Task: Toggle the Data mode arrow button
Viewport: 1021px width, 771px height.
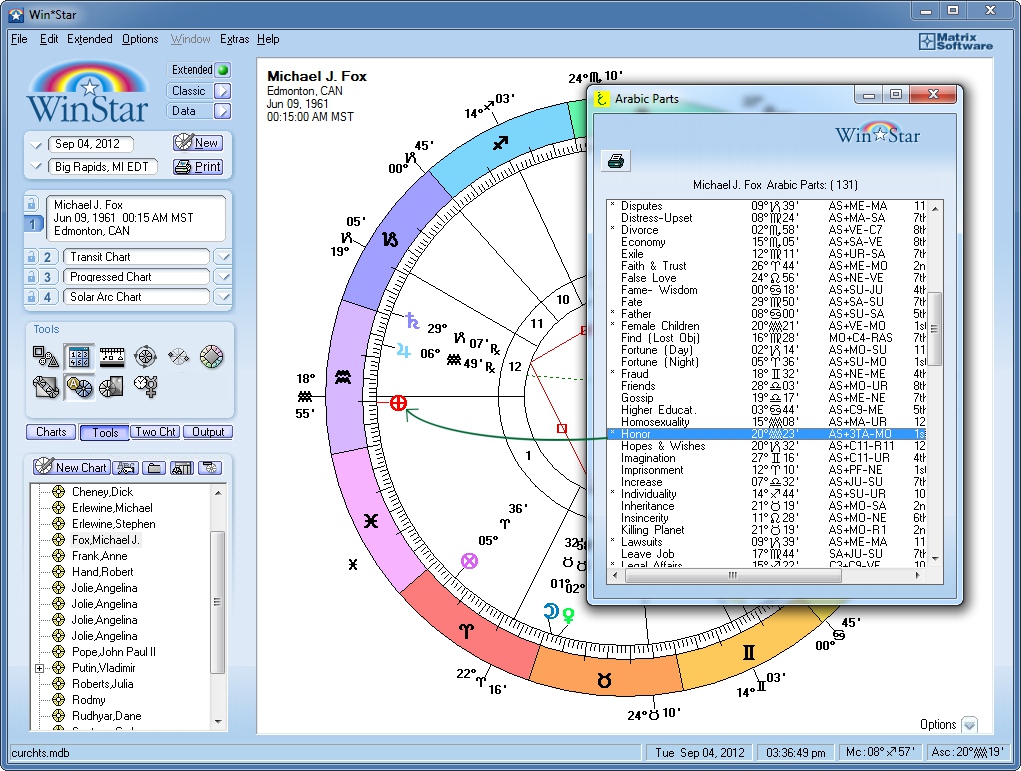Action: tap(223, 111)
